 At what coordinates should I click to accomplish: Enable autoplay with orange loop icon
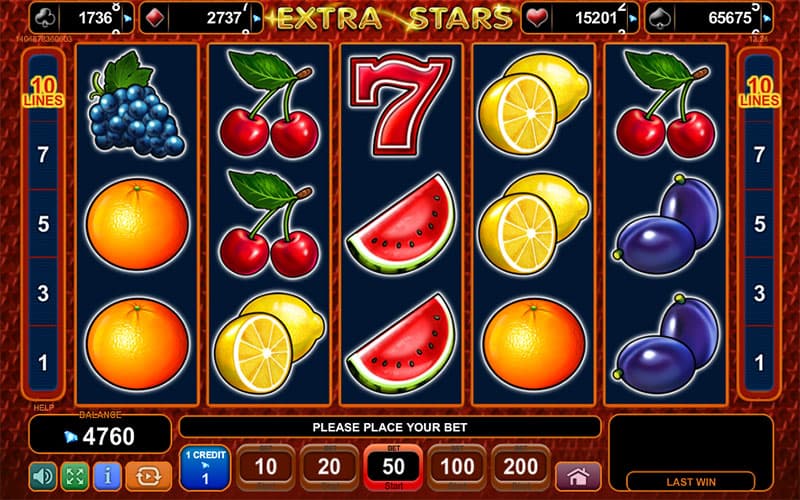(148, 476)
